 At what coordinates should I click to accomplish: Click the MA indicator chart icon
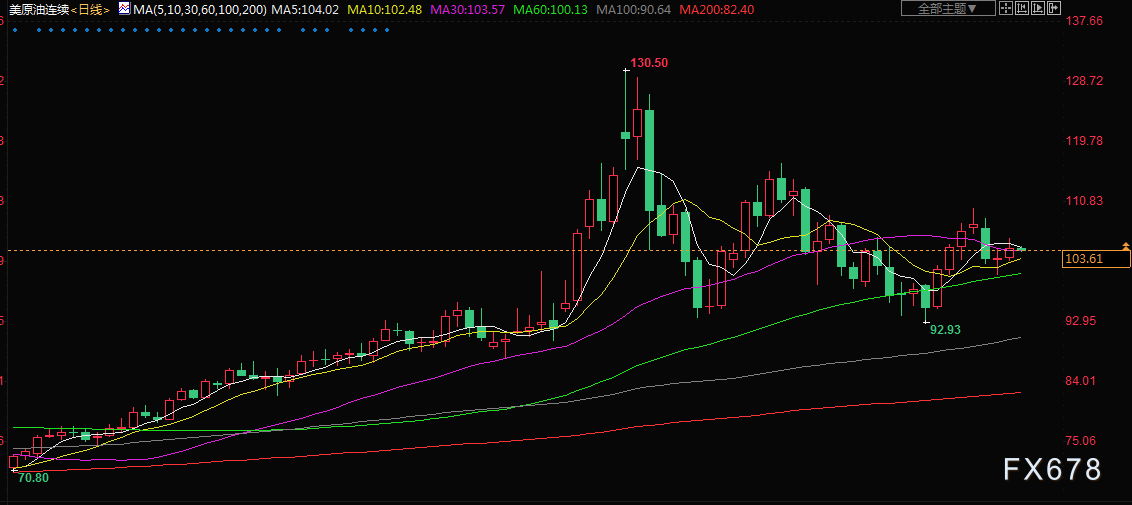pos(124,9)
